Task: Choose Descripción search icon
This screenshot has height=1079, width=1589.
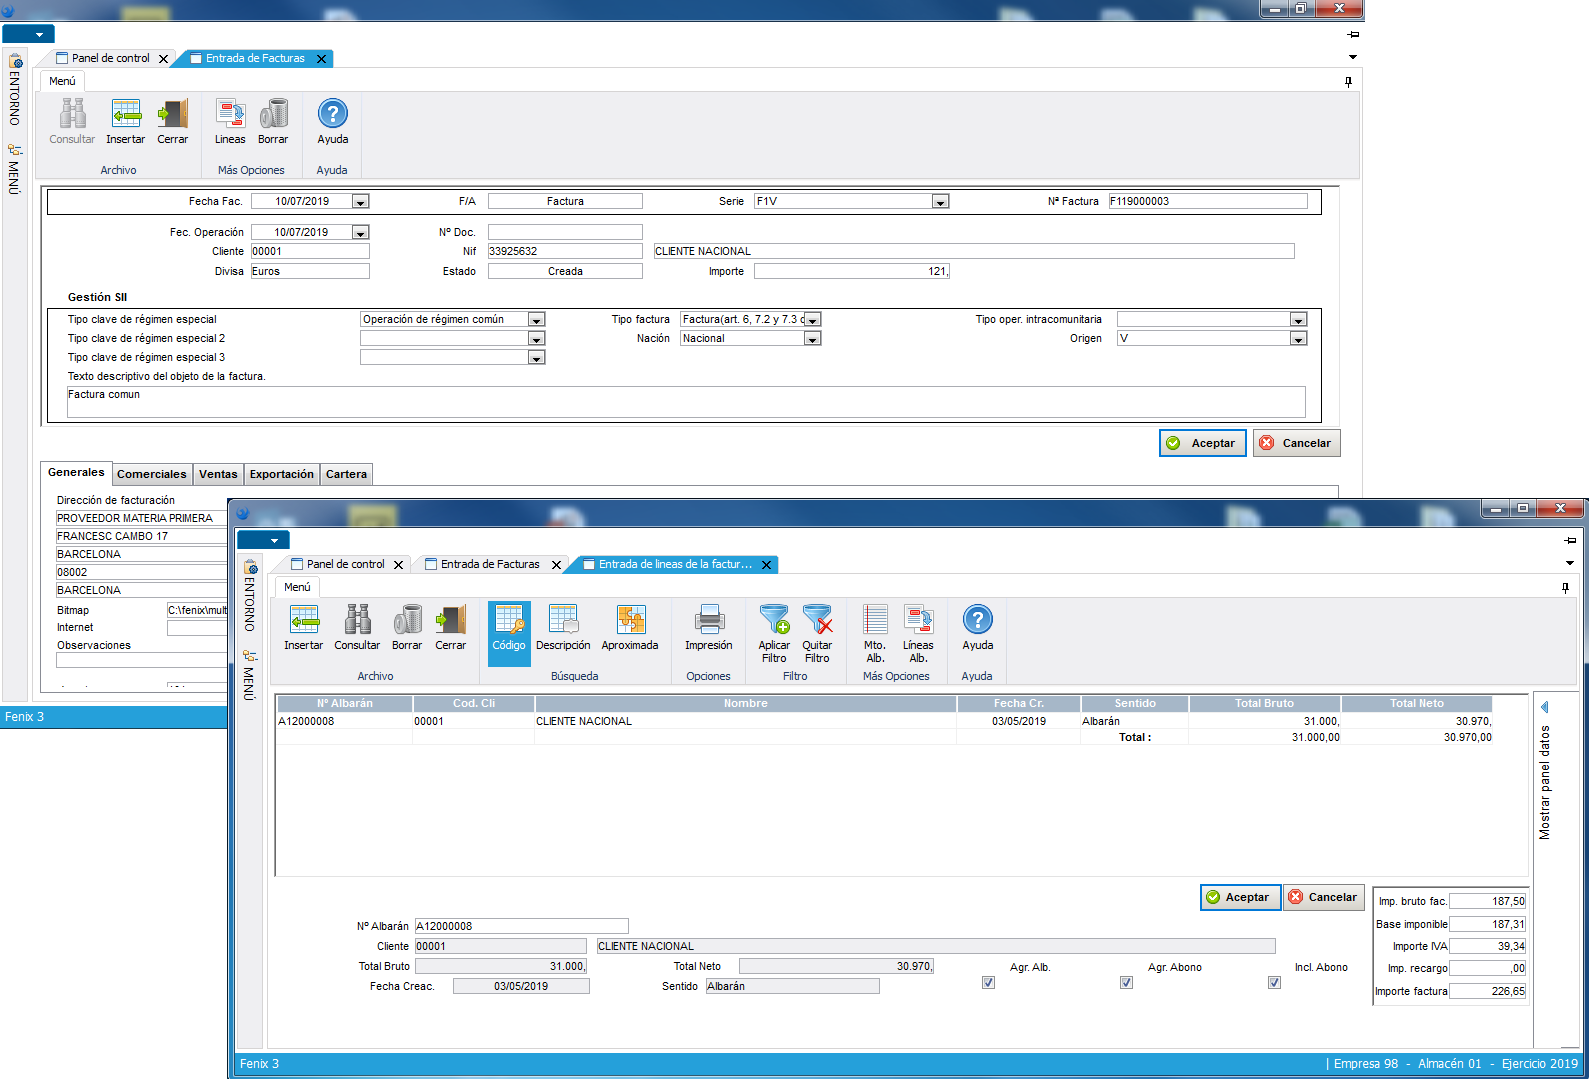Action: [x=563, y=621]
